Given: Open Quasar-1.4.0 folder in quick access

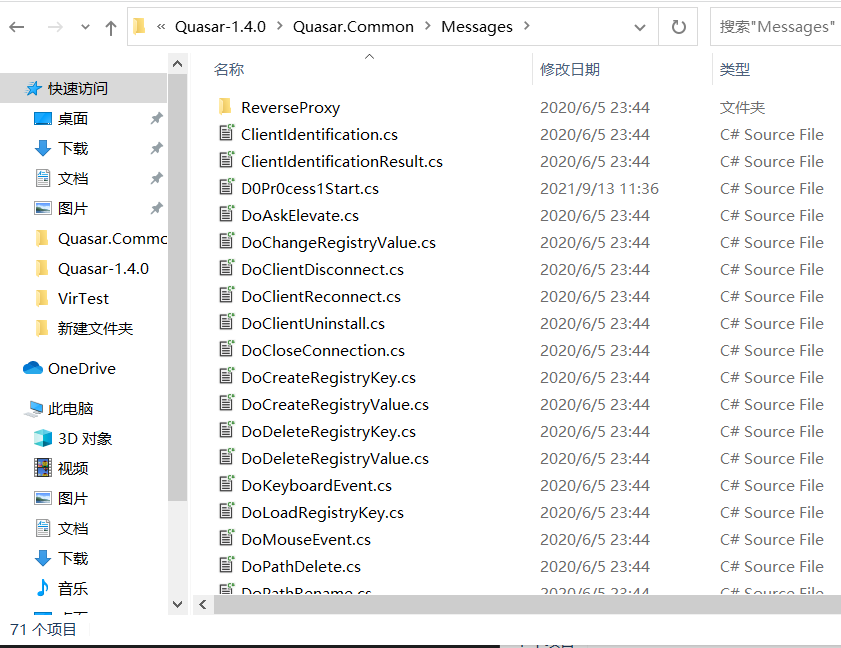Looking at the screenshot, I should click(x=103, y=268).
